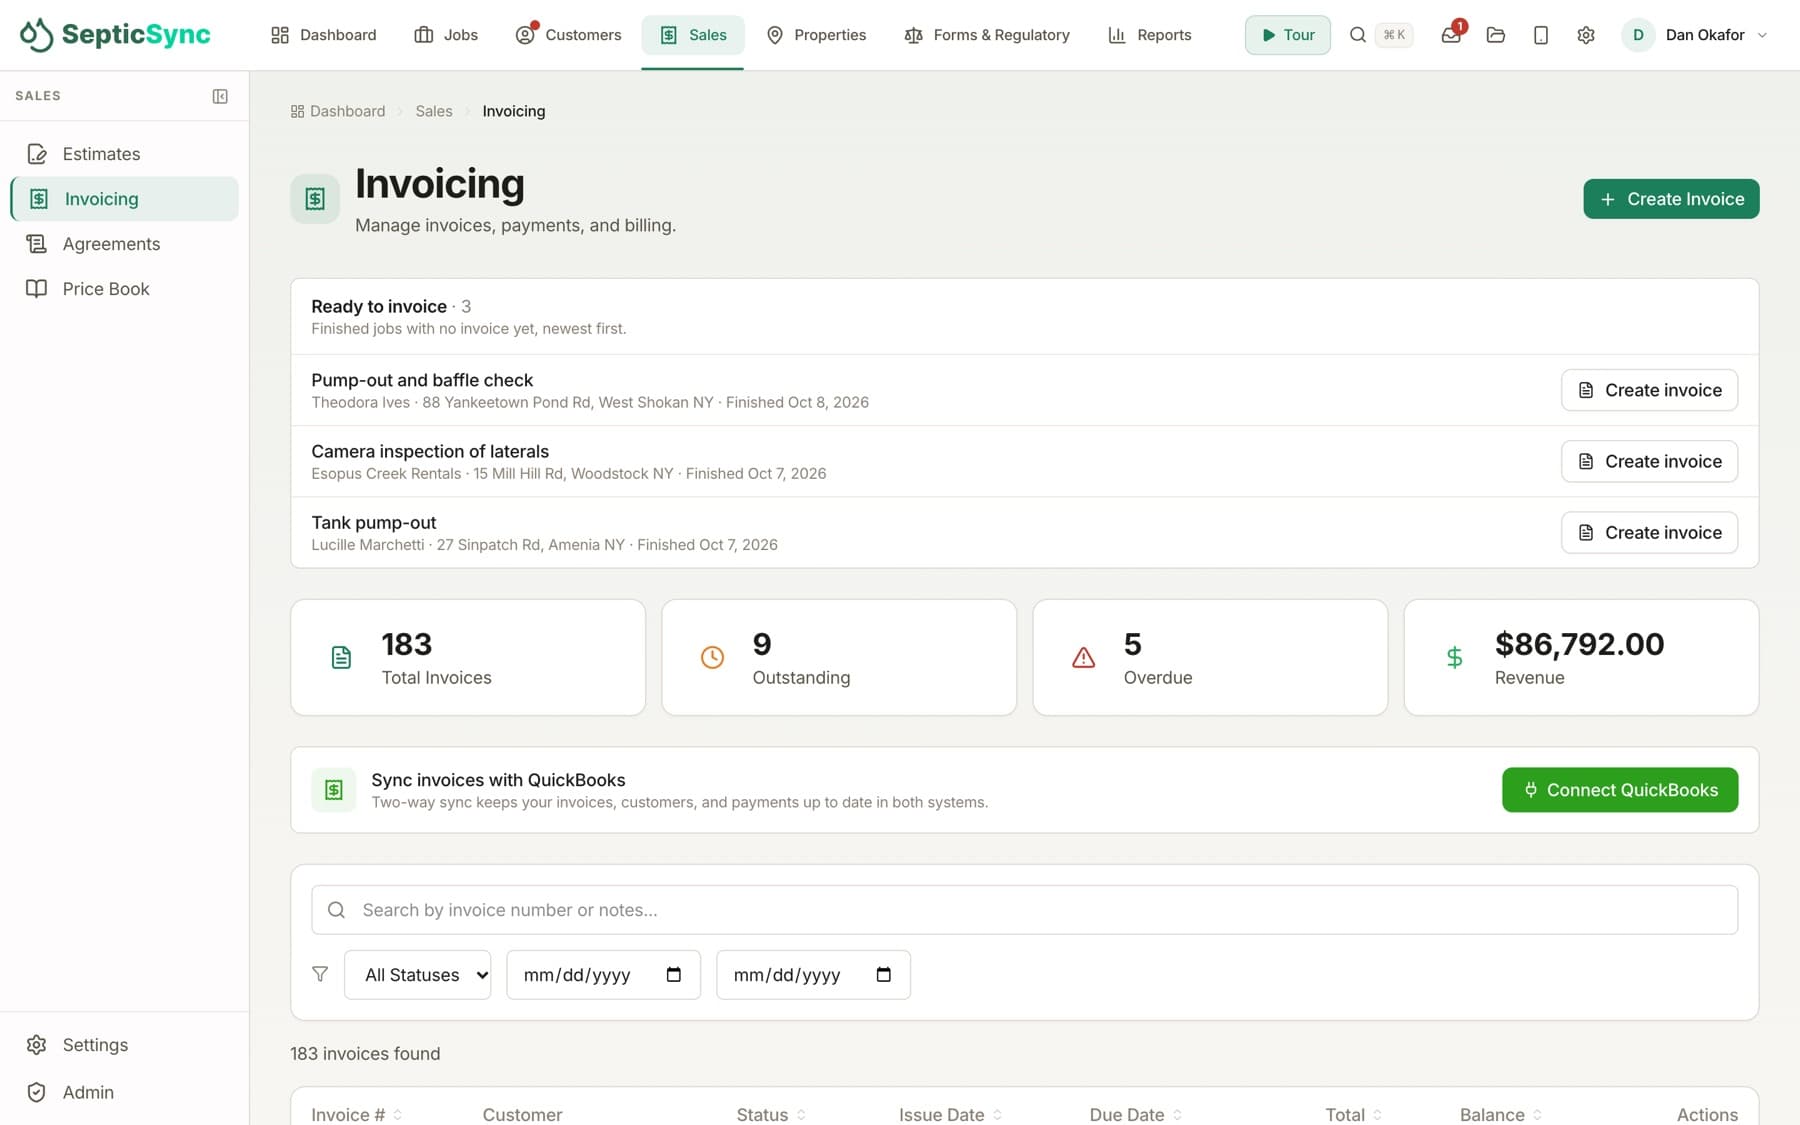Sort by Issue Date column
The height and width of the screenshot is (1125, 1800).
click(x=951, y=1114)
